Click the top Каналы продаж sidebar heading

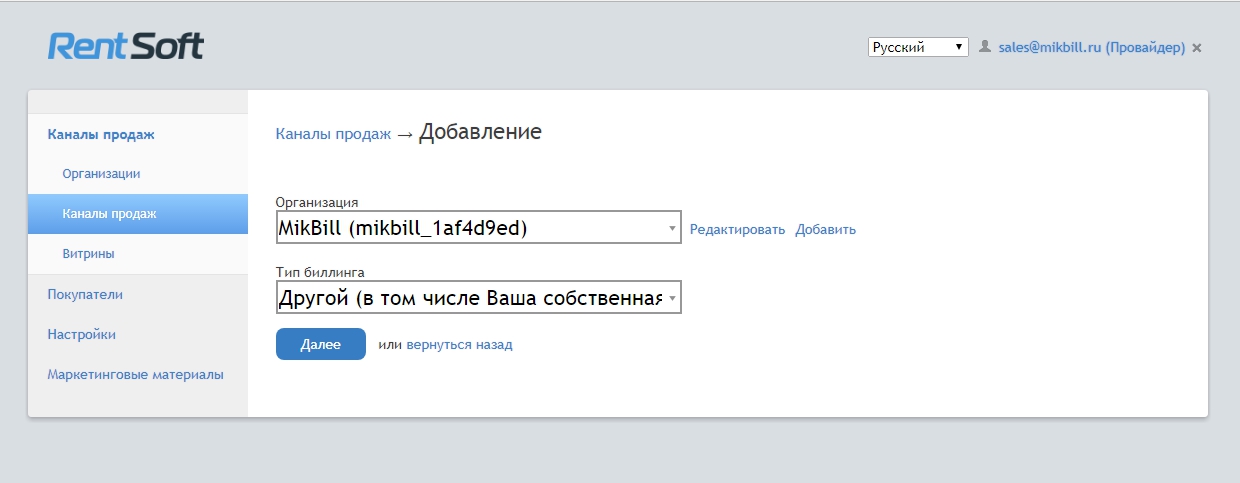coord(101,134)
